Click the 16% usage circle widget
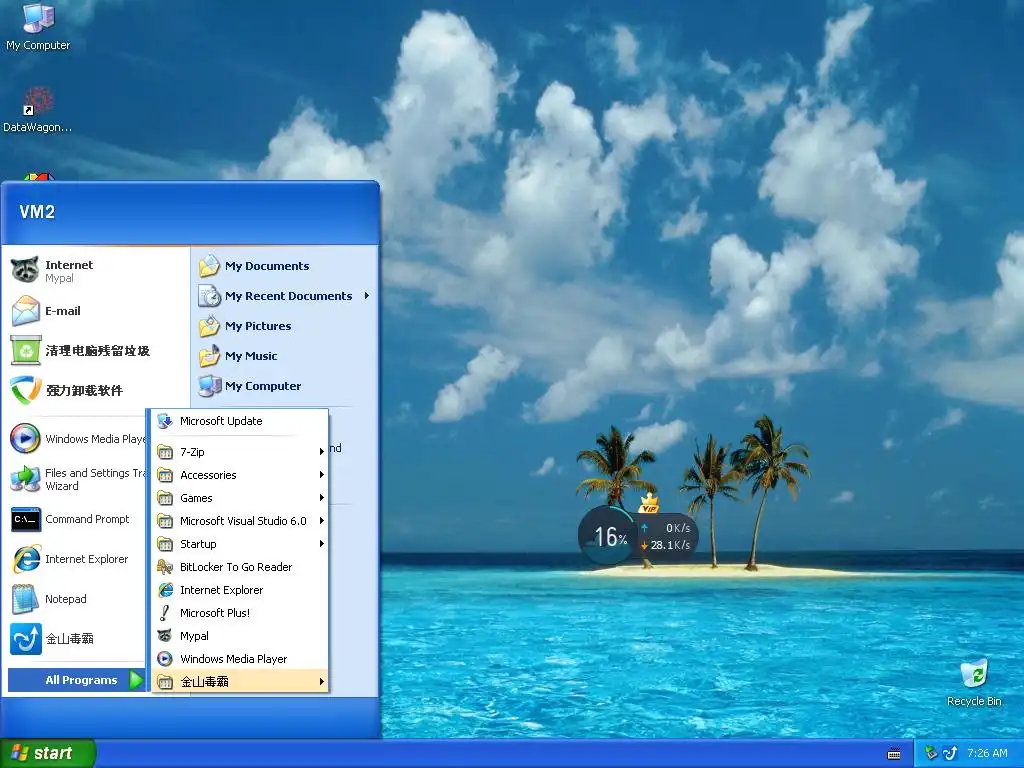This screenshot has width=1024, height=768. point(607,536)
